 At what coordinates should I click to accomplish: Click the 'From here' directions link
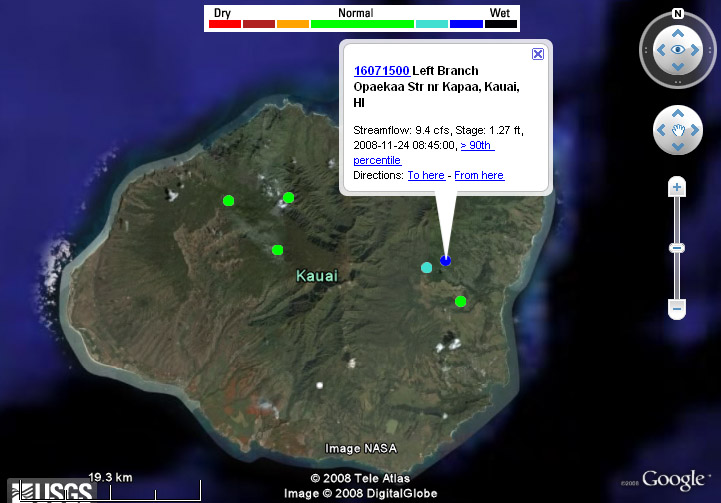pyautogui.click(x=479, y=175)
